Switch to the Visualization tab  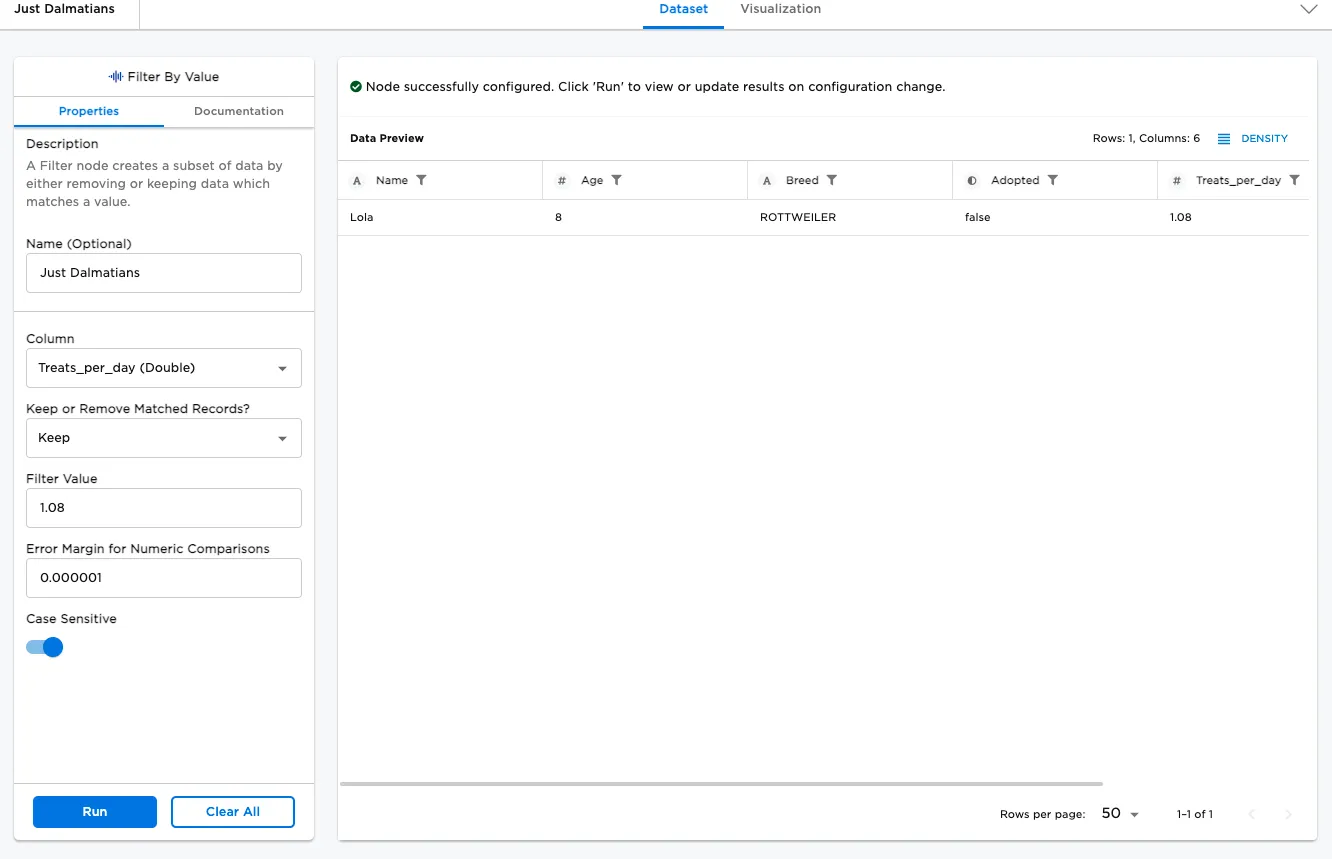[x=780, y=9]
